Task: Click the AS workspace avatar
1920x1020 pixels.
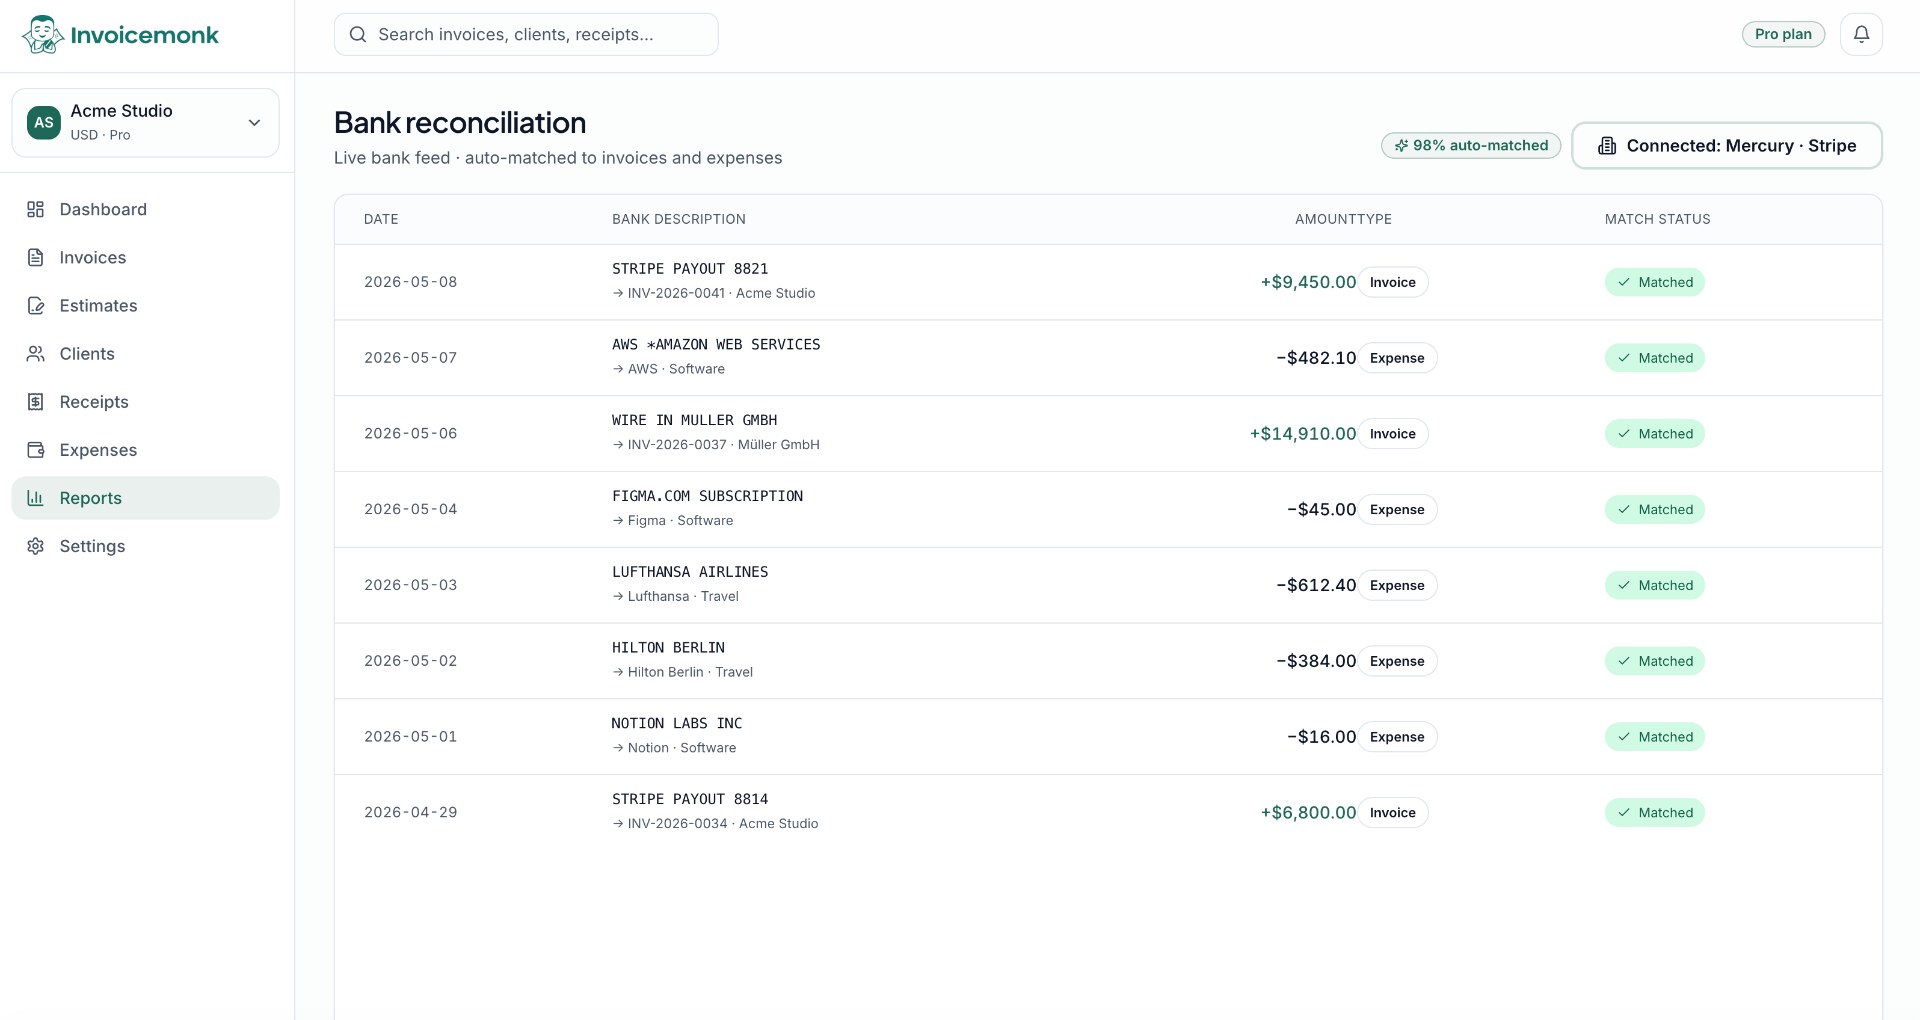Action: 44,123
